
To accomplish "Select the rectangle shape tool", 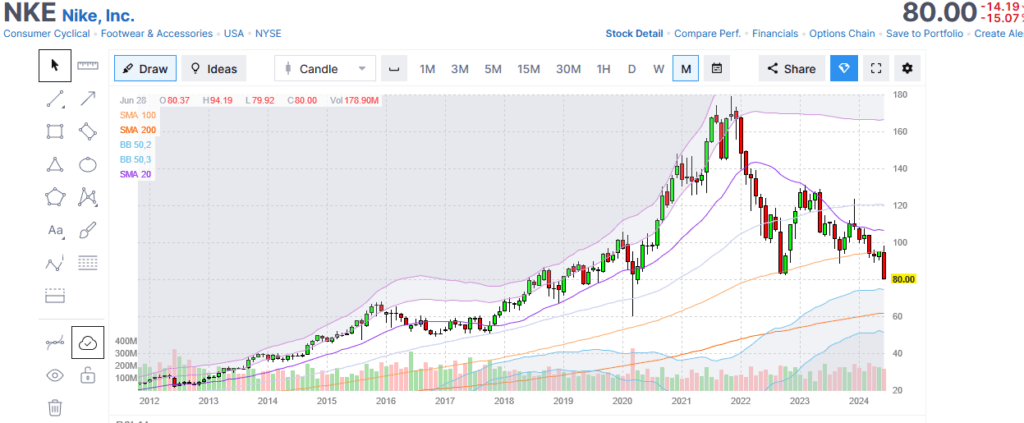I will (55, 131).
